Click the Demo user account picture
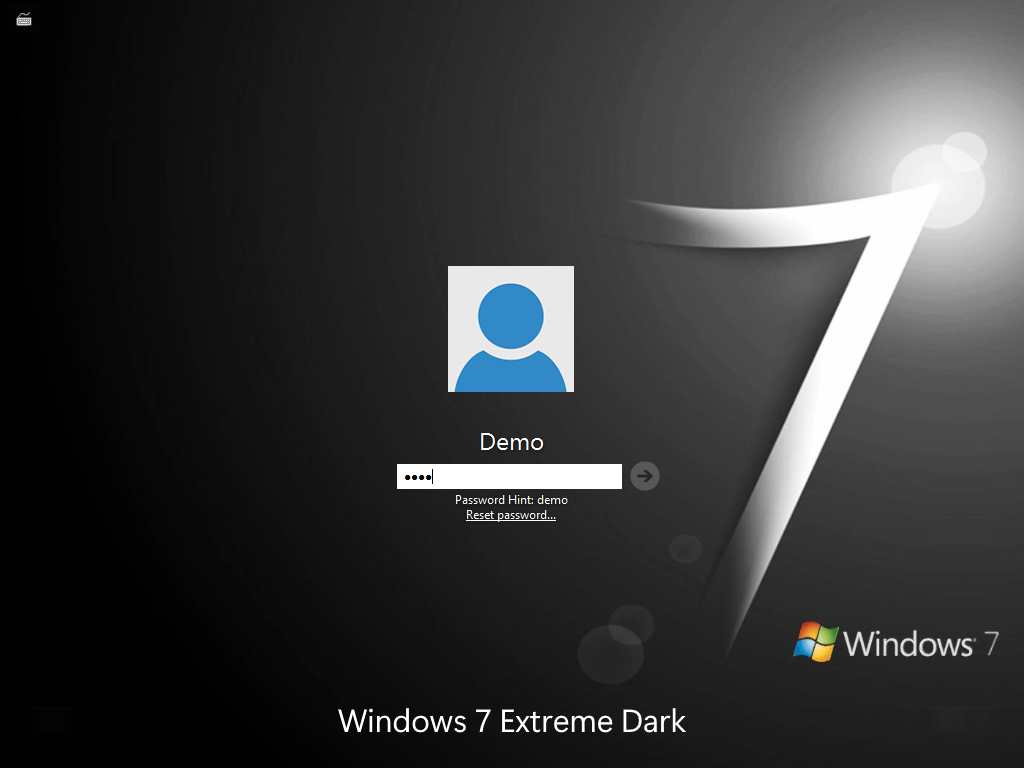This screenshot has width=1024, height=768. coord(511,328)
